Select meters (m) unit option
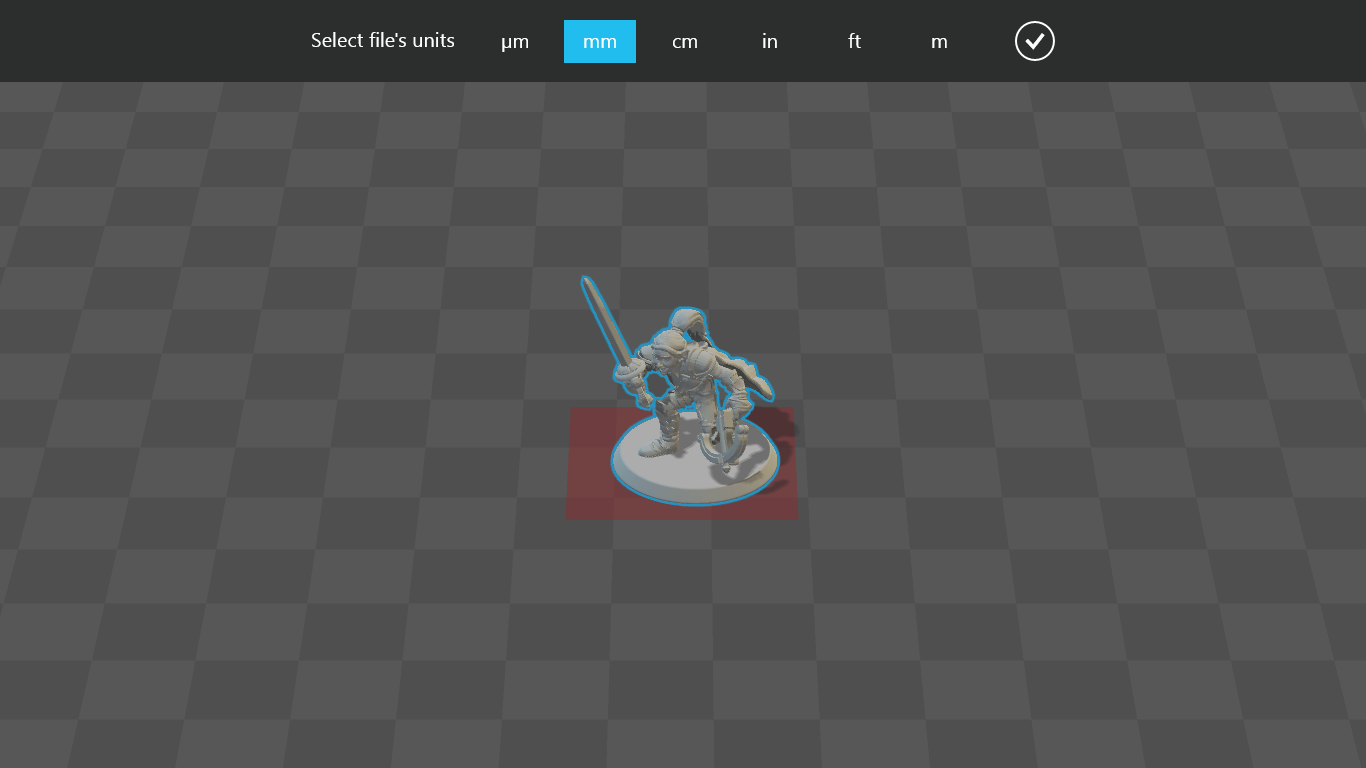 coord(939,42)
